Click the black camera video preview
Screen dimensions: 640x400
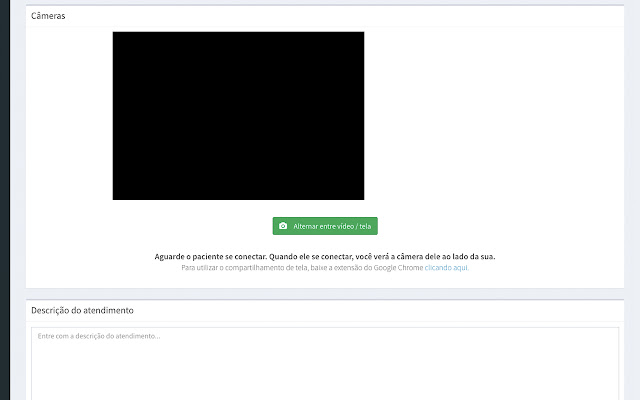coord(238,116)
